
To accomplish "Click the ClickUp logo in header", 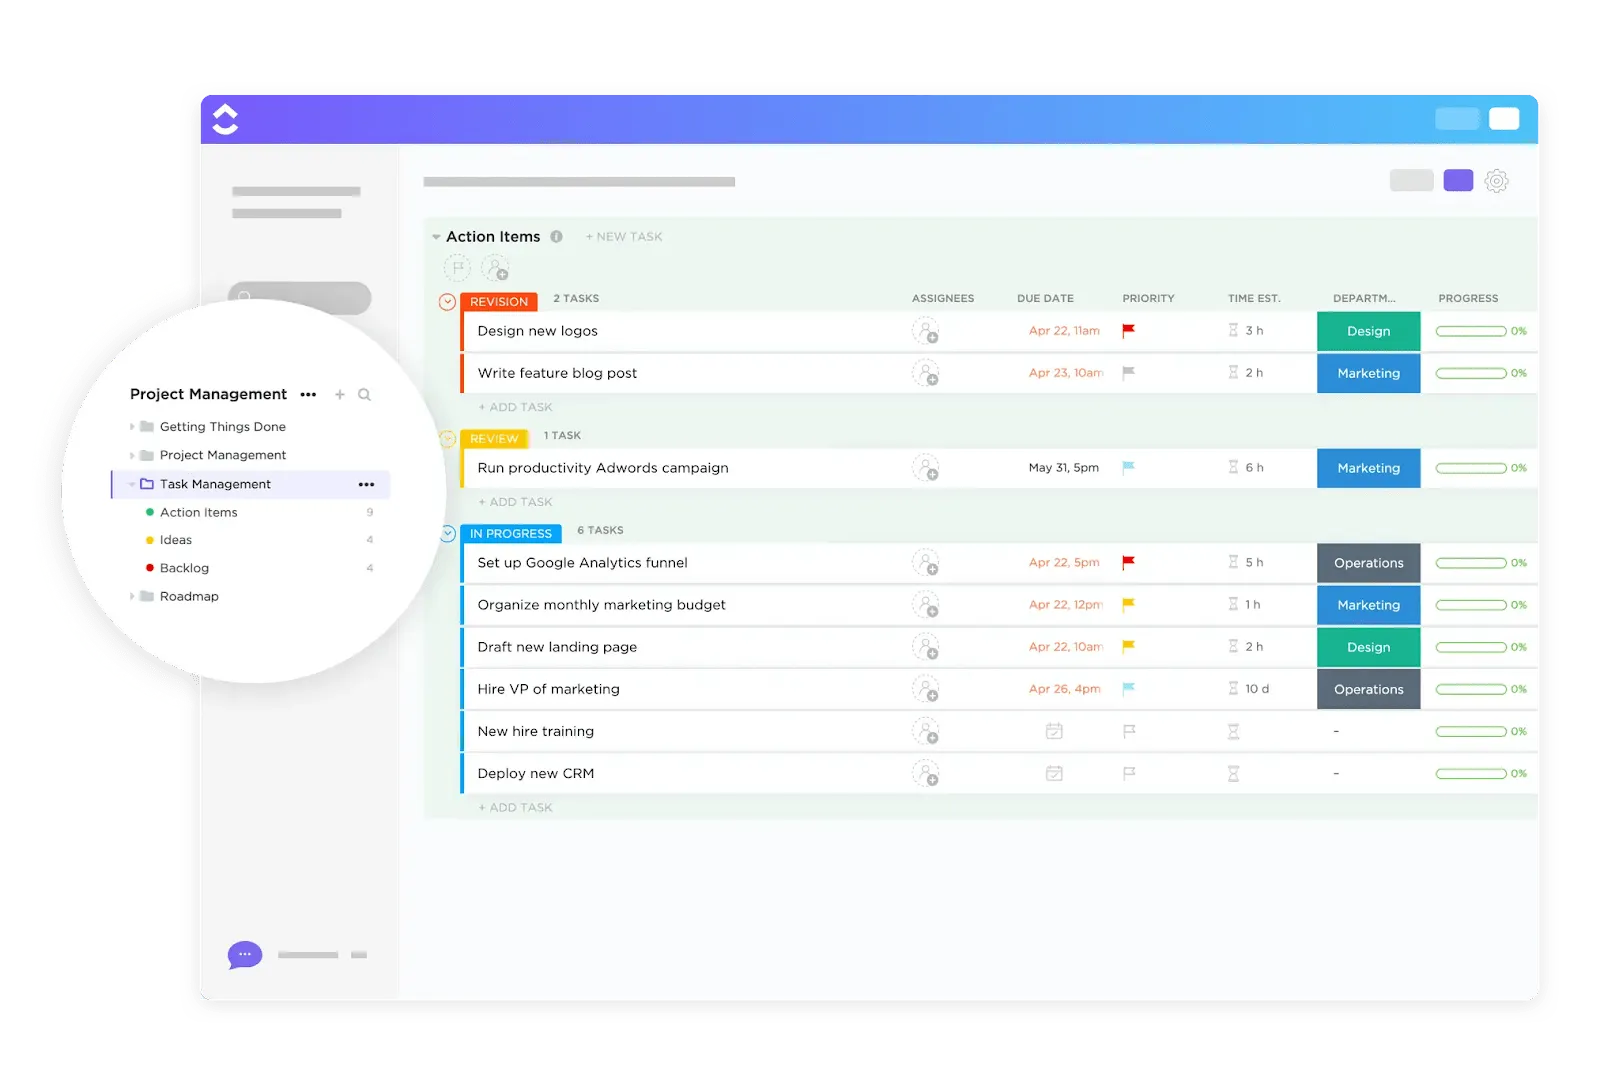I will (225, 119).
